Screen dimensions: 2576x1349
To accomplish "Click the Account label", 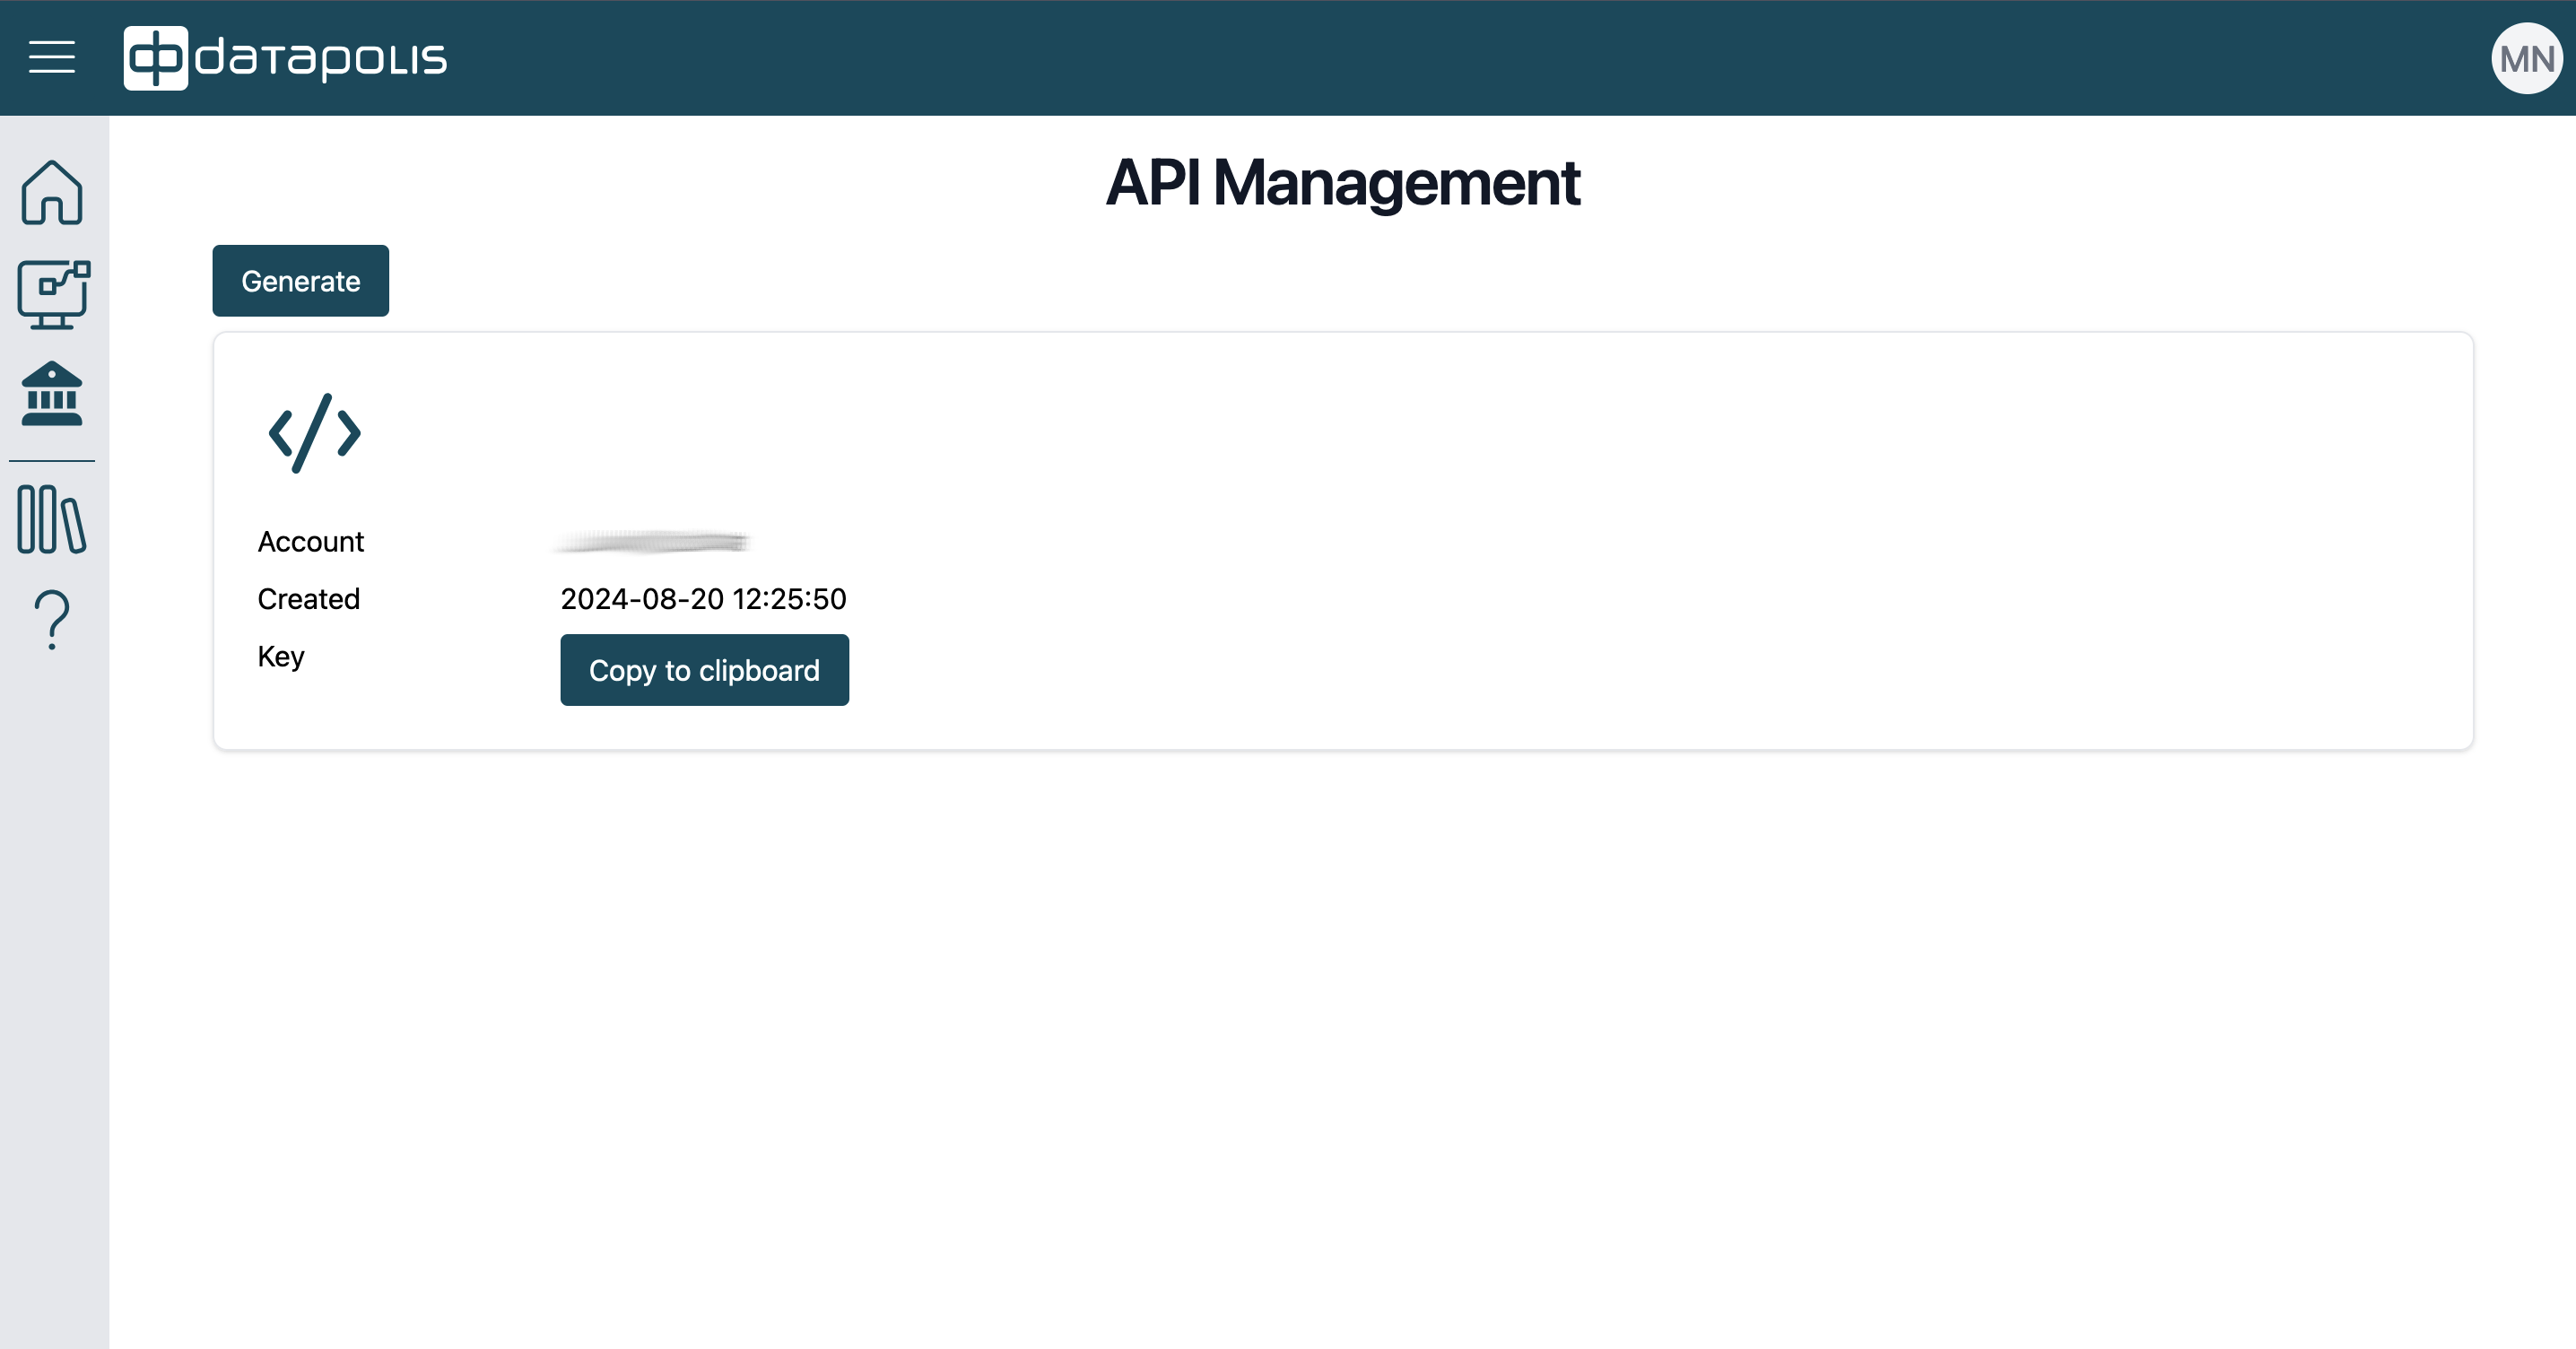I will (310, 542).
